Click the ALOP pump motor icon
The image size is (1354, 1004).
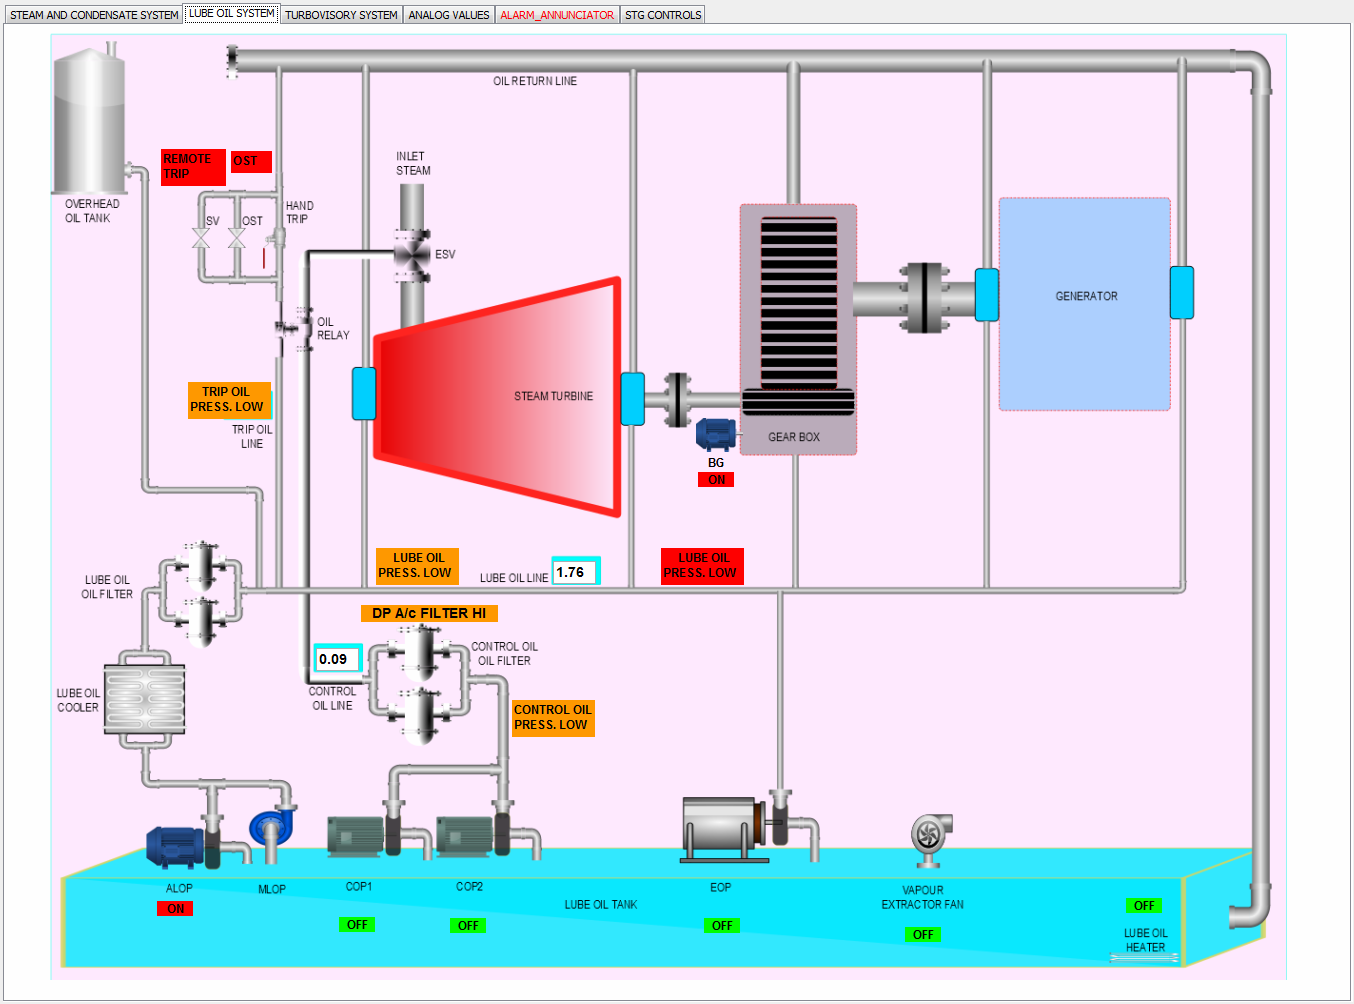click(176, 846)
